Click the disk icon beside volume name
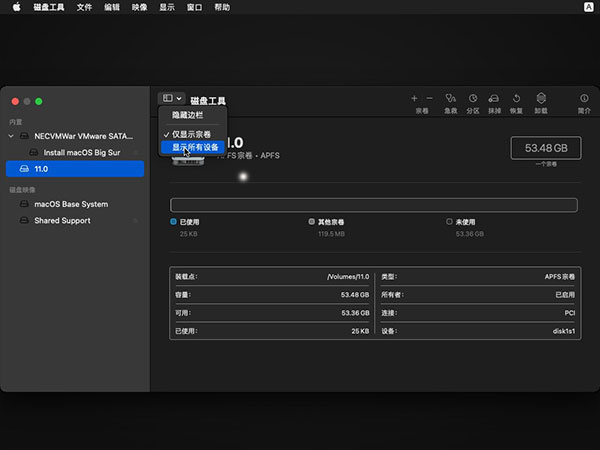Screen dimensions: 600x450 tap(188, 161)
